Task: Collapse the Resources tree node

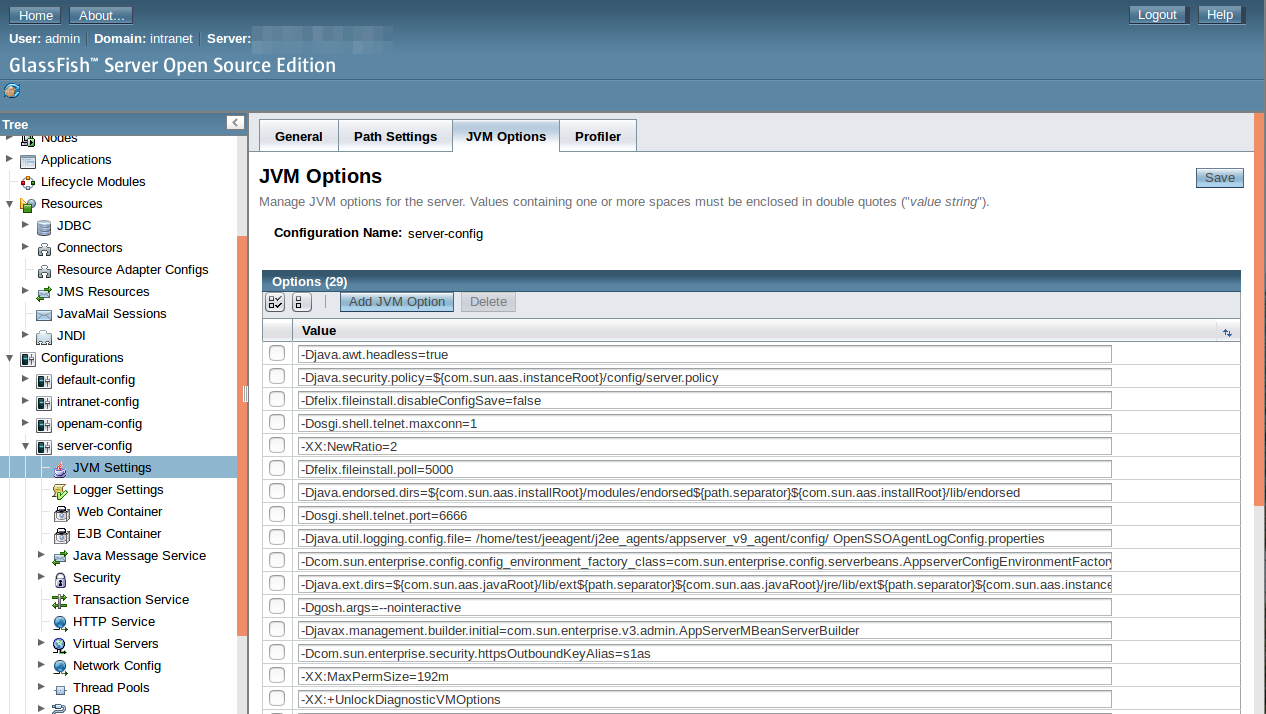Action: [x=10, y=204]
